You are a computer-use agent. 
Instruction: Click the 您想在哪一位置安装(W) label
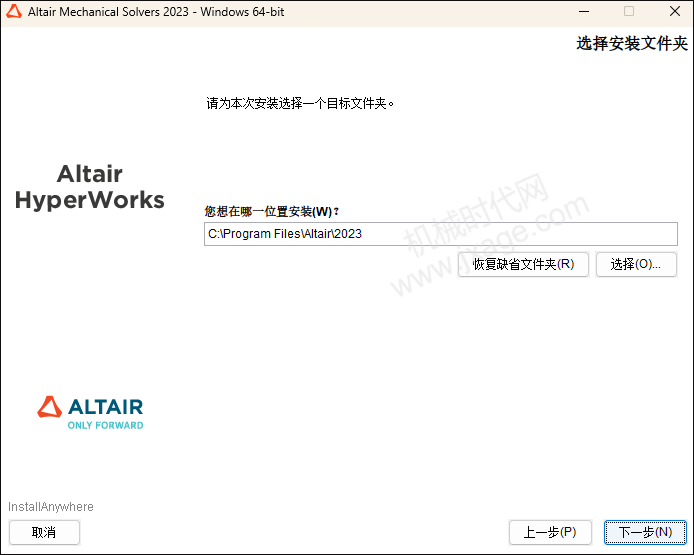click(271, 212)
